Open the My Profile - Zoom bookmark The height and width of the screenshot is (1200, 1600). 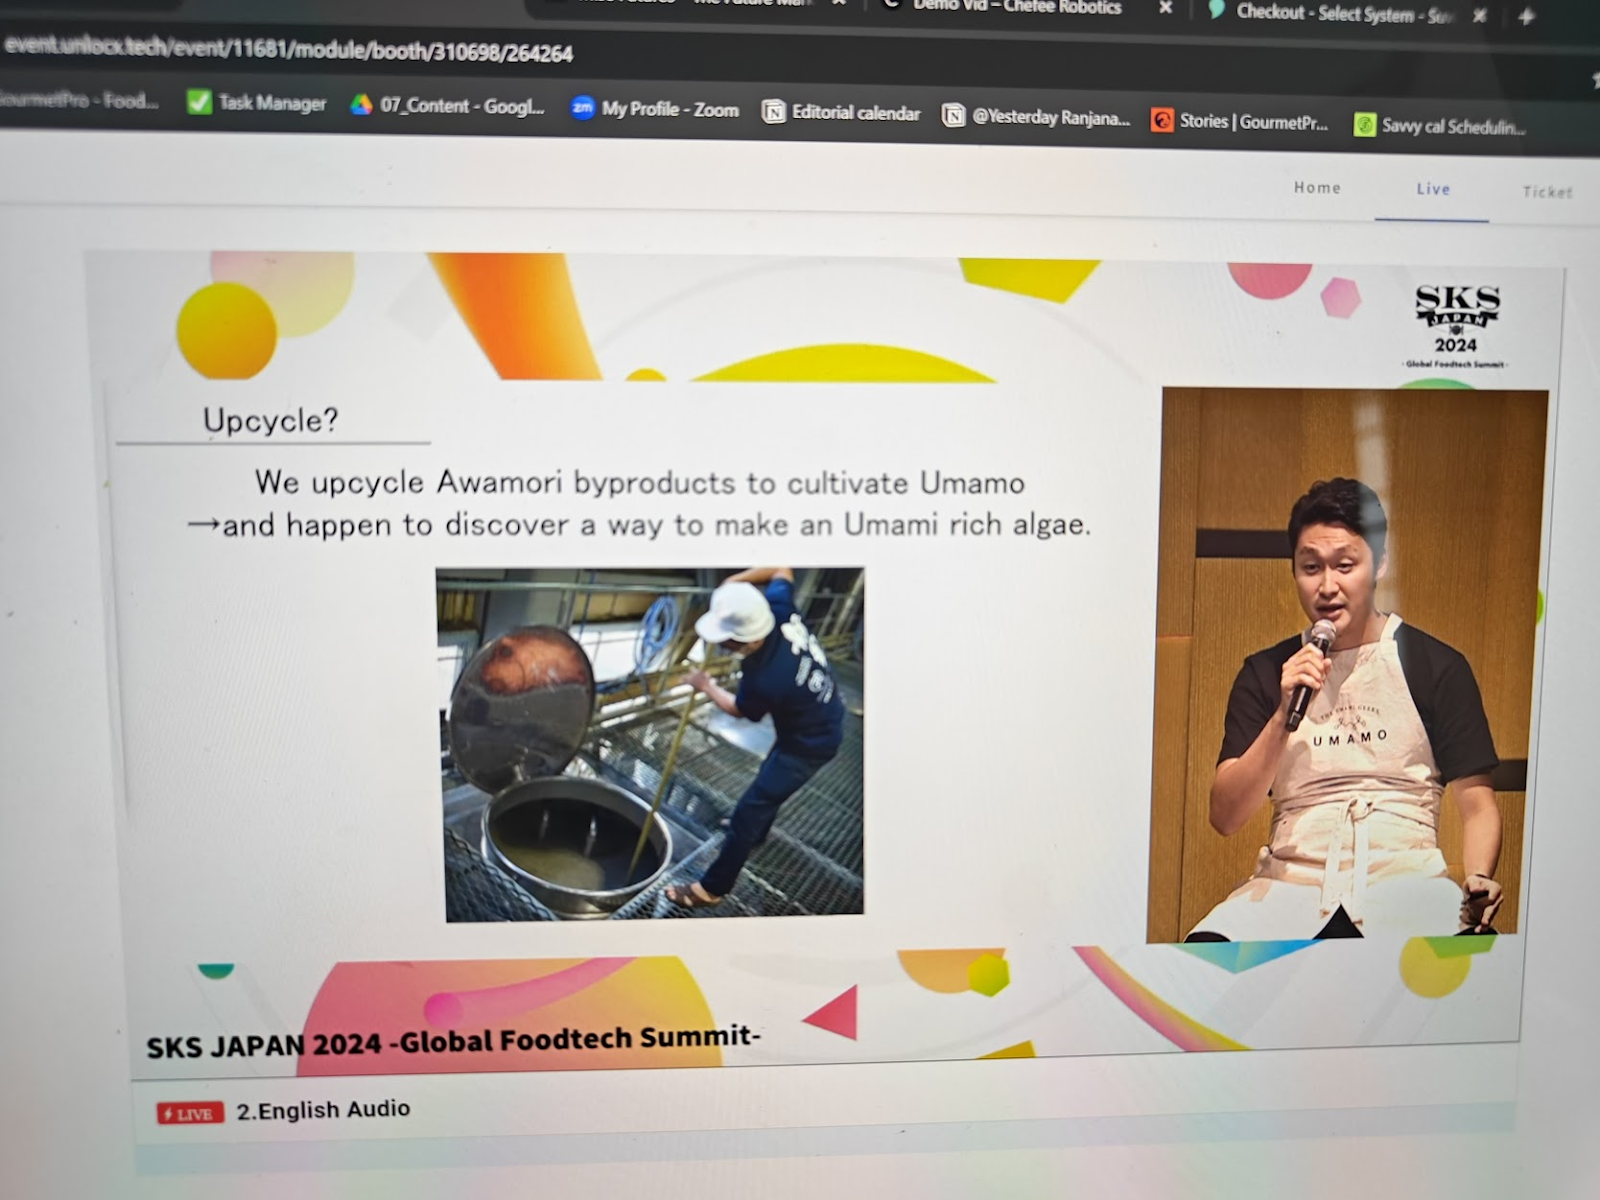655,109
